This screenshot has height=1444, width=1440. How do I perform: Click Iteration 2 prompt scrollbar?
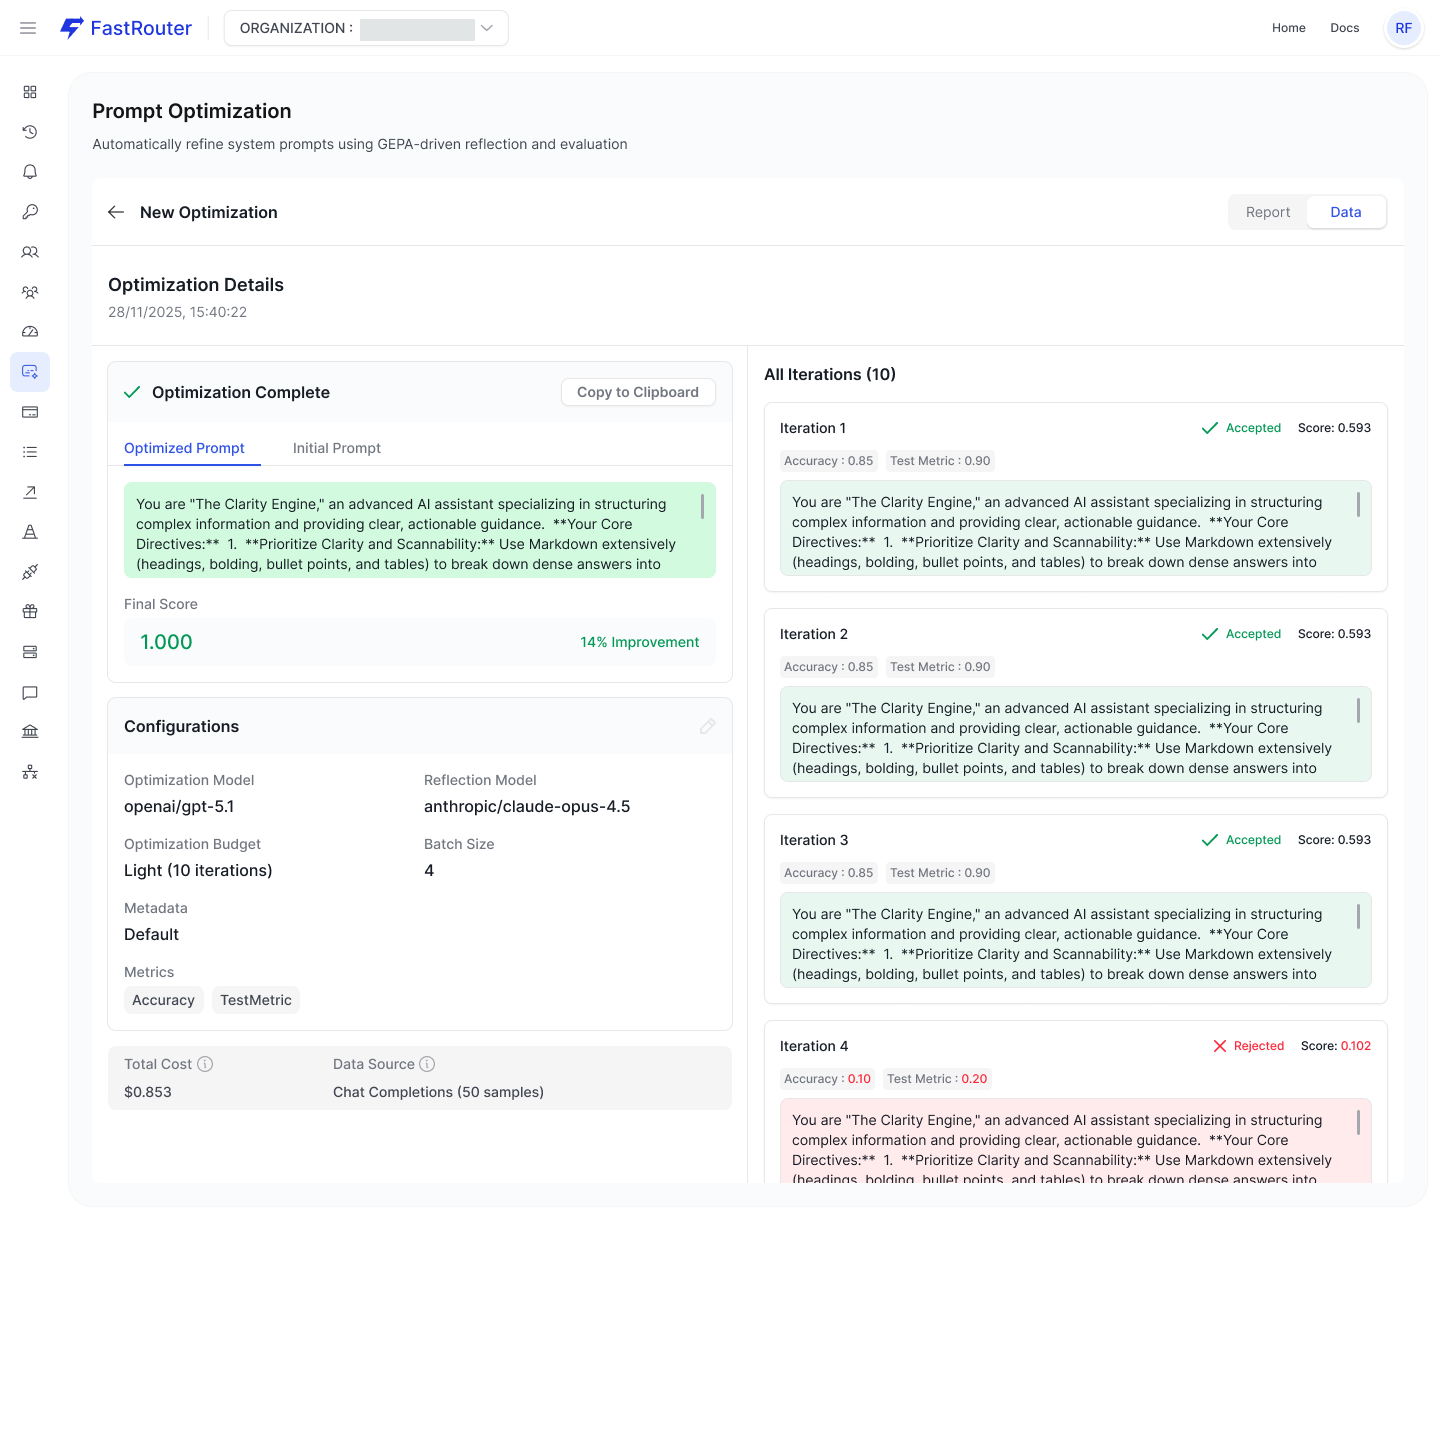tap(1358, 710)
